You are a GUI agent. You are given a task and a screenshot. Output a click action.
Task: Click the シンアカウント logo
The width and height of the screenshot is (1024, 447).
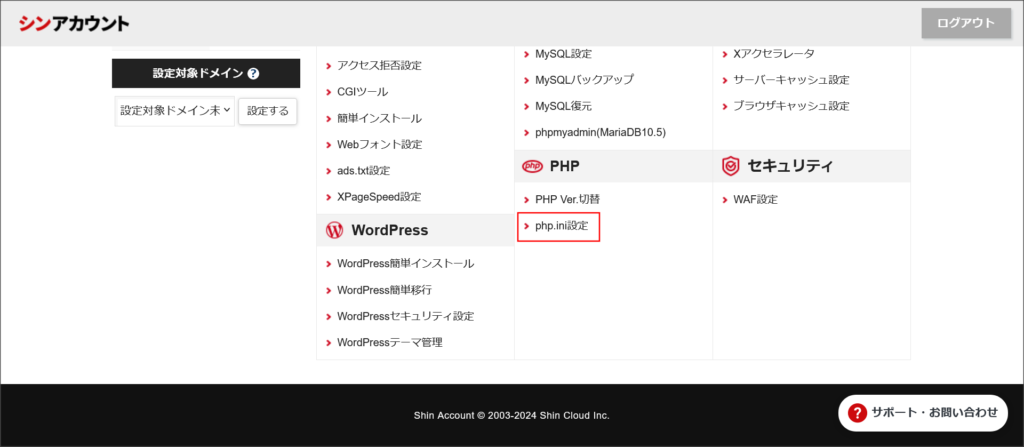pos(73,23)
